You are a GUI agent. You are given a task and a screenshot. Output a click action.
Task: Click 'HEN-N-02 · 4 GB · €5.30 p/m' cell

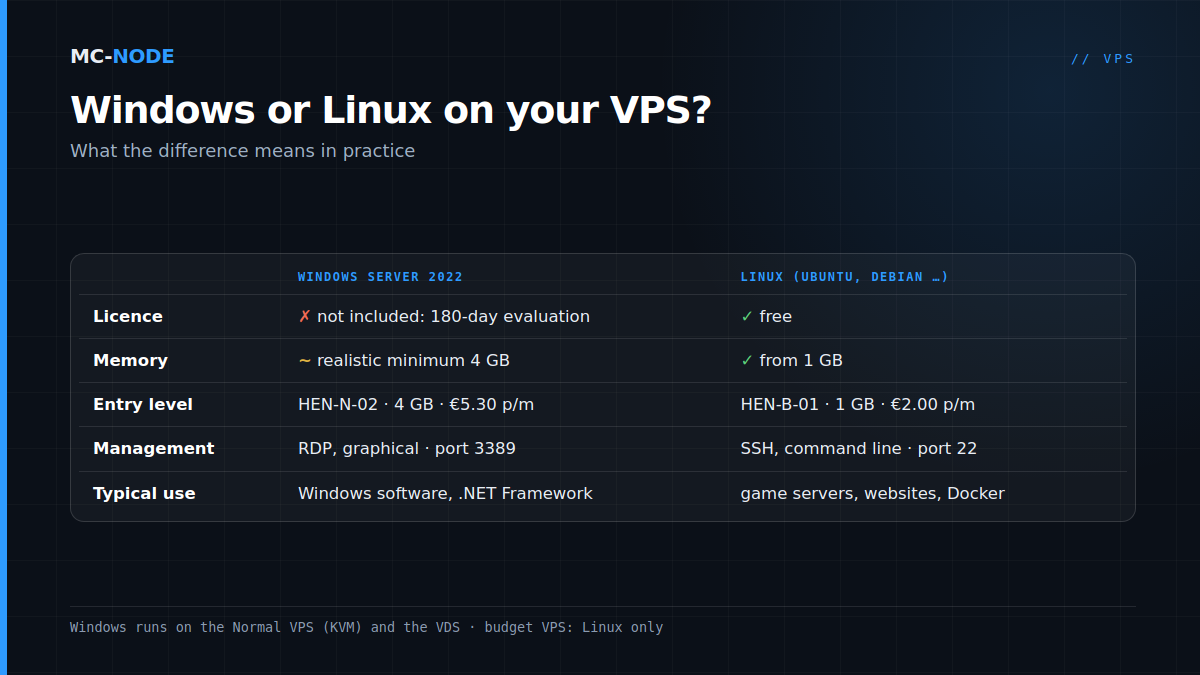click(416, 404)
